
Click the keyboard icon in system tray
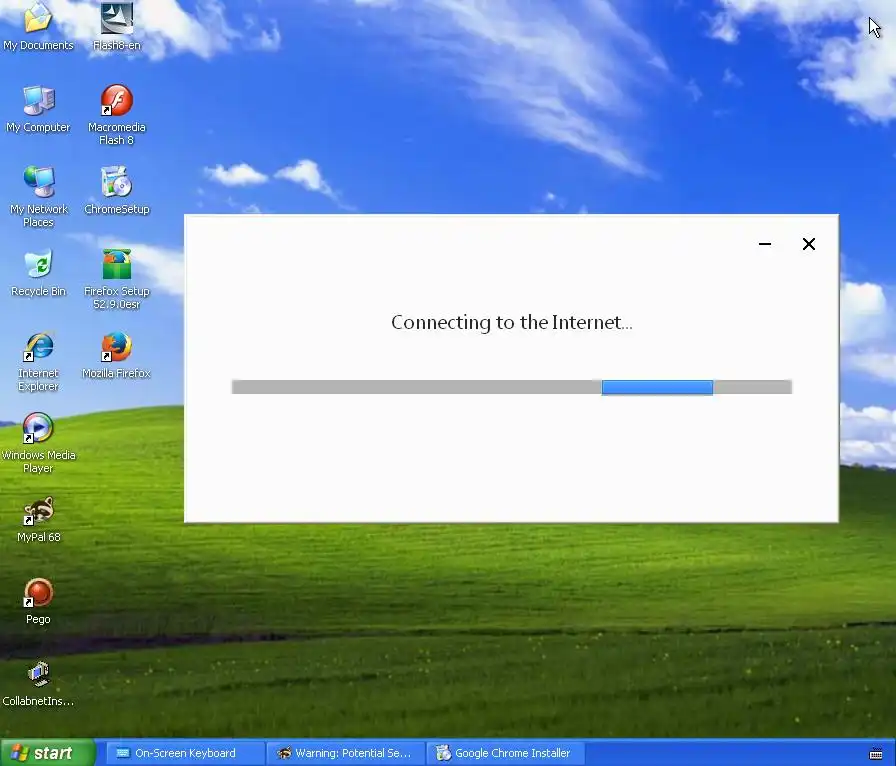875,754
